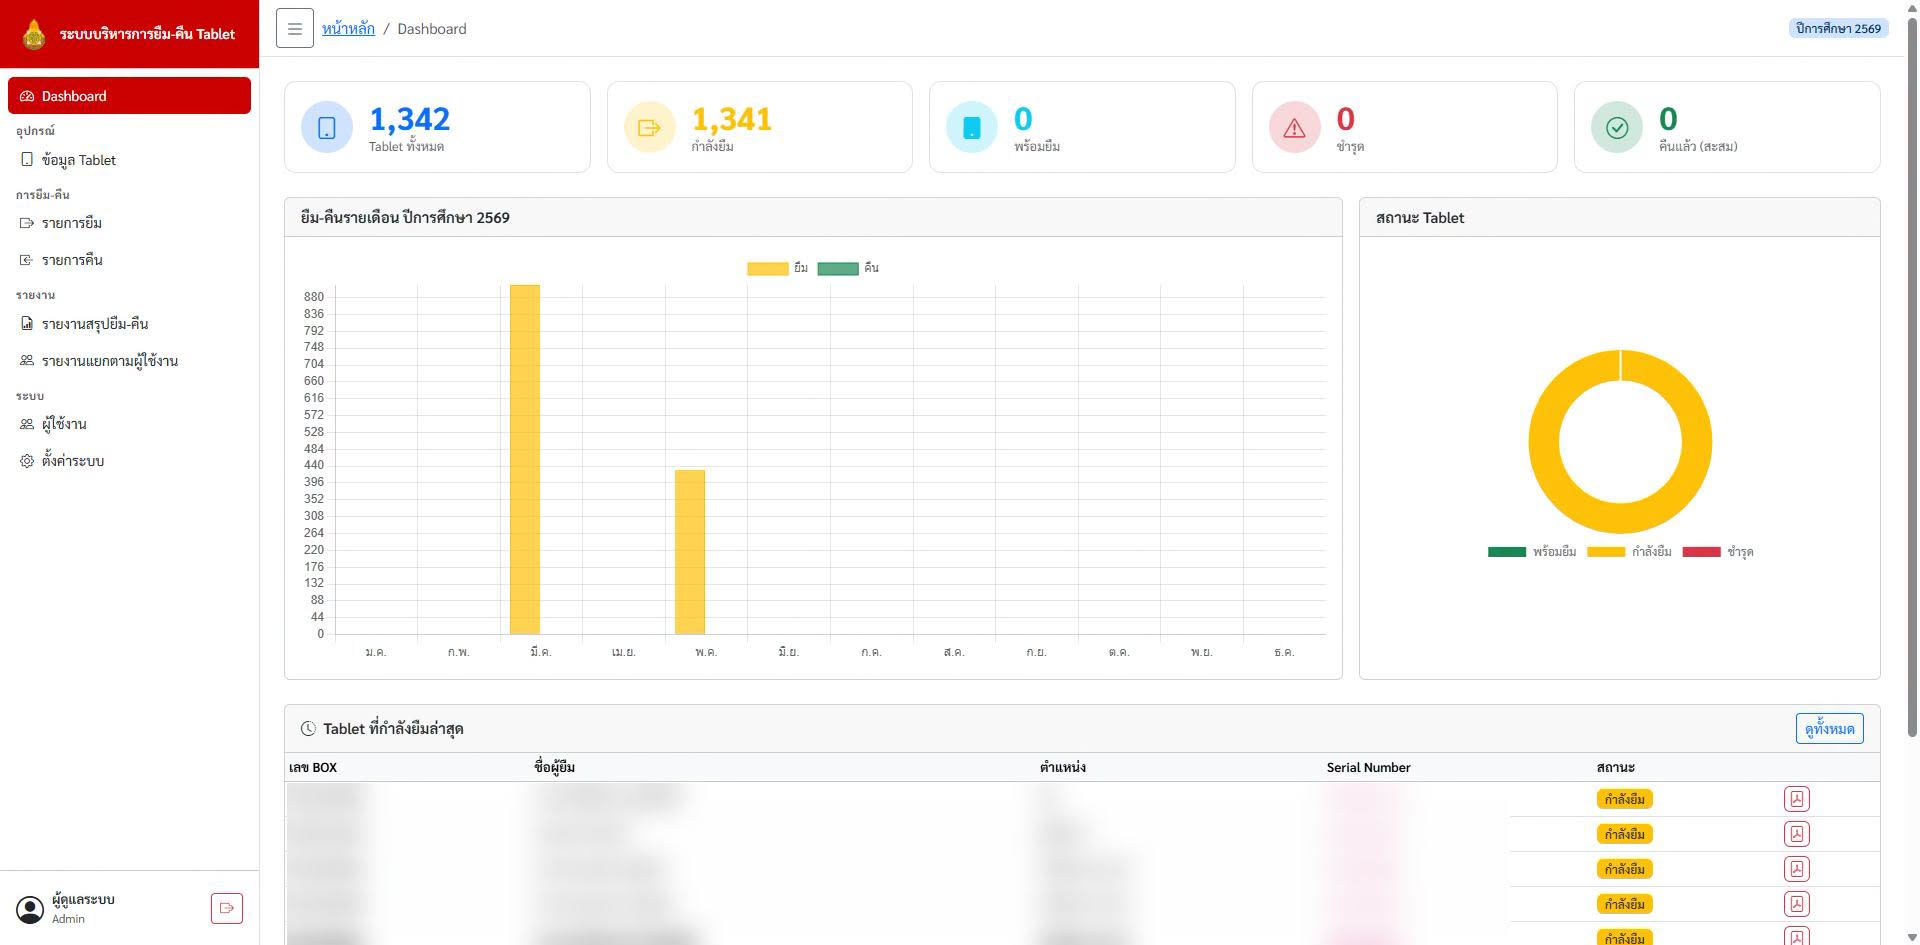Open ผู้ใช้งาน user management

point(129,424)
